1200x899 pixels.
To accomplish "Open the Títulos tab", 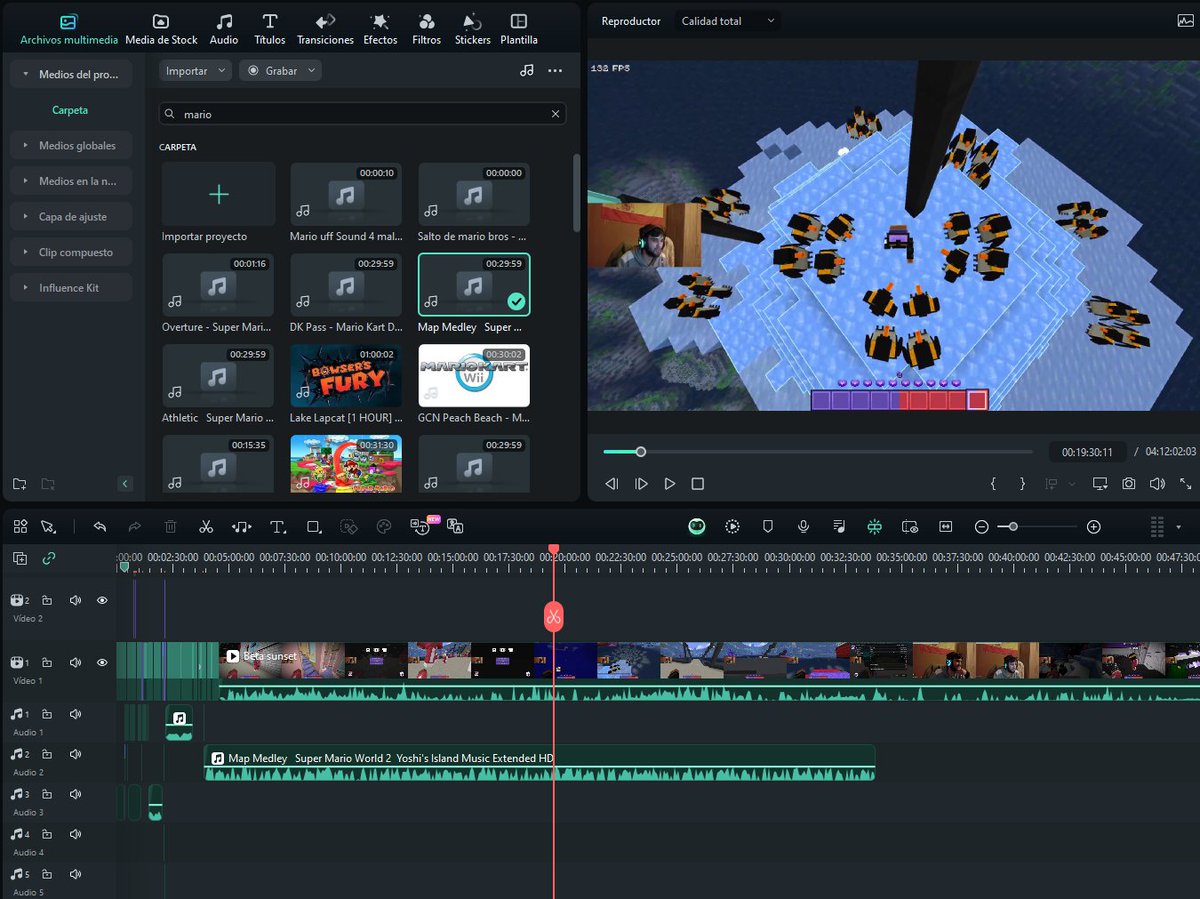I will tap(270, 29).
